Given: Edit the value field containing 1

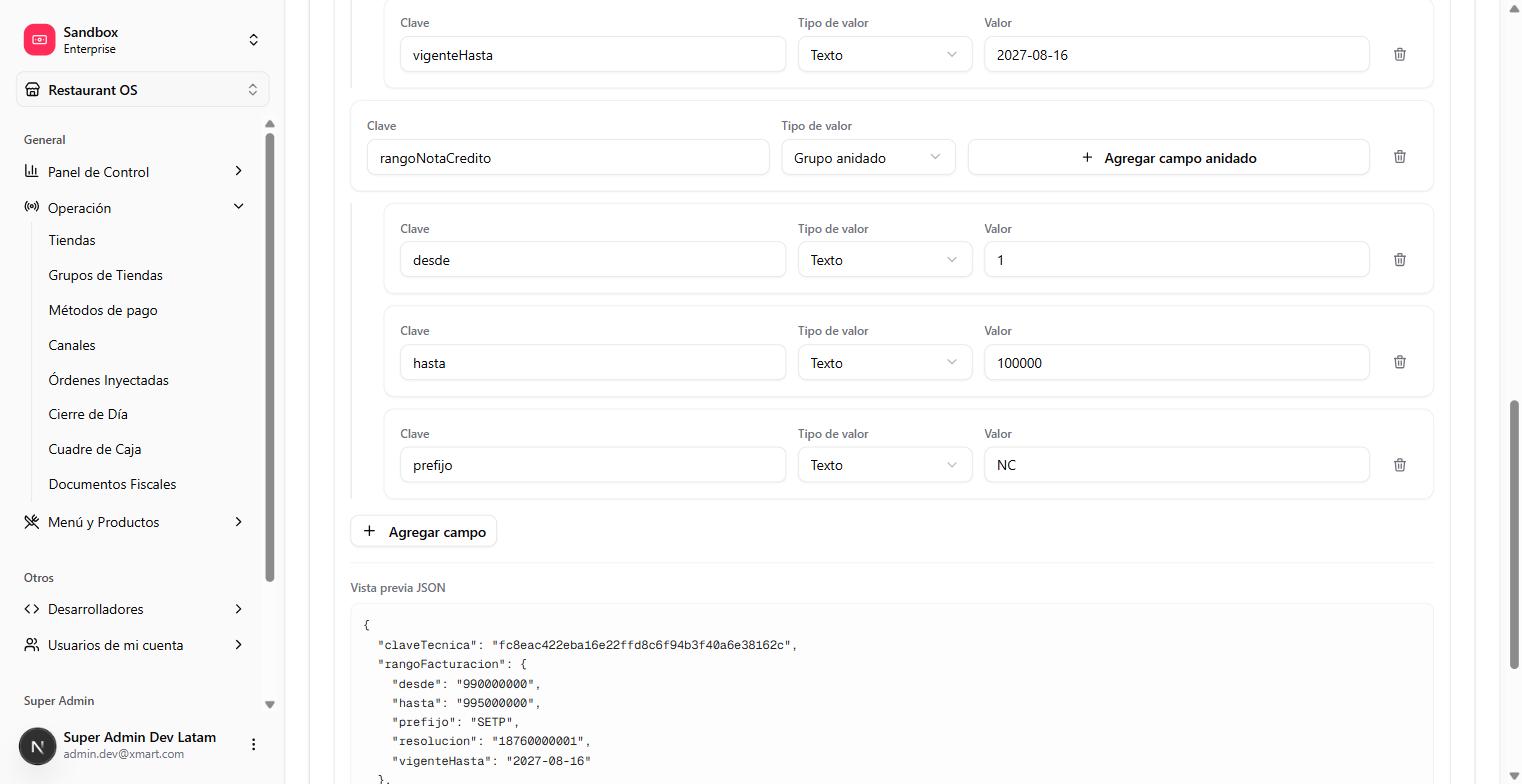Looking at the screenshot, I should coord(1176,260).
